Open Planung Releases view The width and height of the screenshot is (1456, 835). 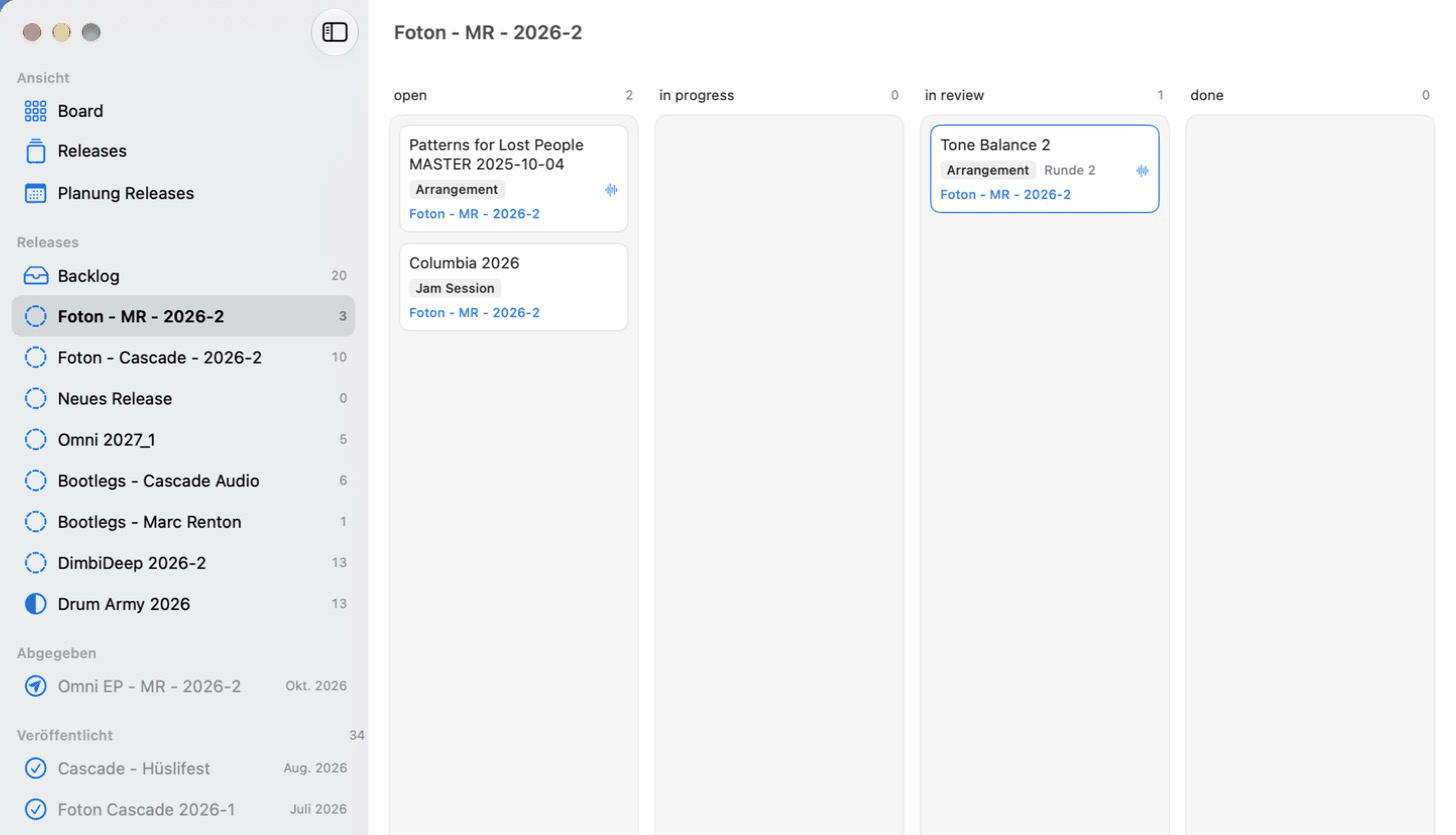pyautogui.click(x=183, y=193)
